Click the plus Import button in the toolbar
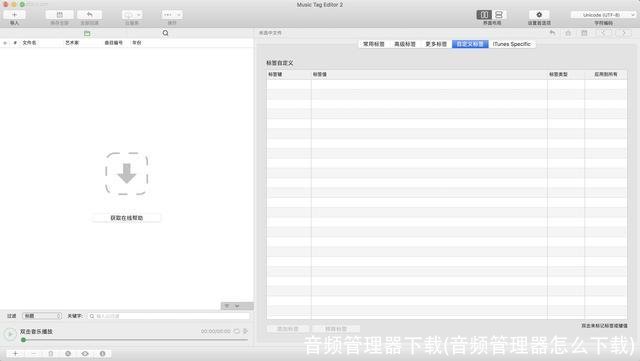 [14, 15]
